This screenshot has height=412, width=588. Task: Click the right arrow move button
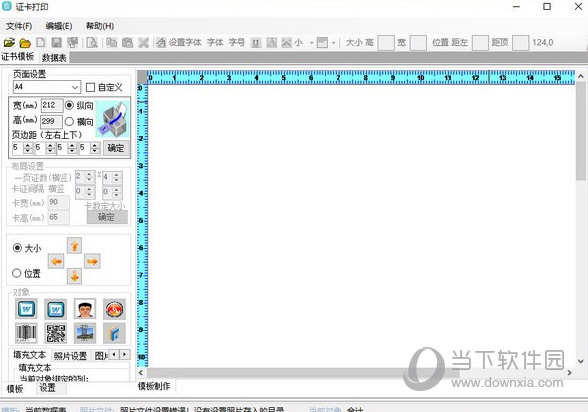click(x=92, y=261)
